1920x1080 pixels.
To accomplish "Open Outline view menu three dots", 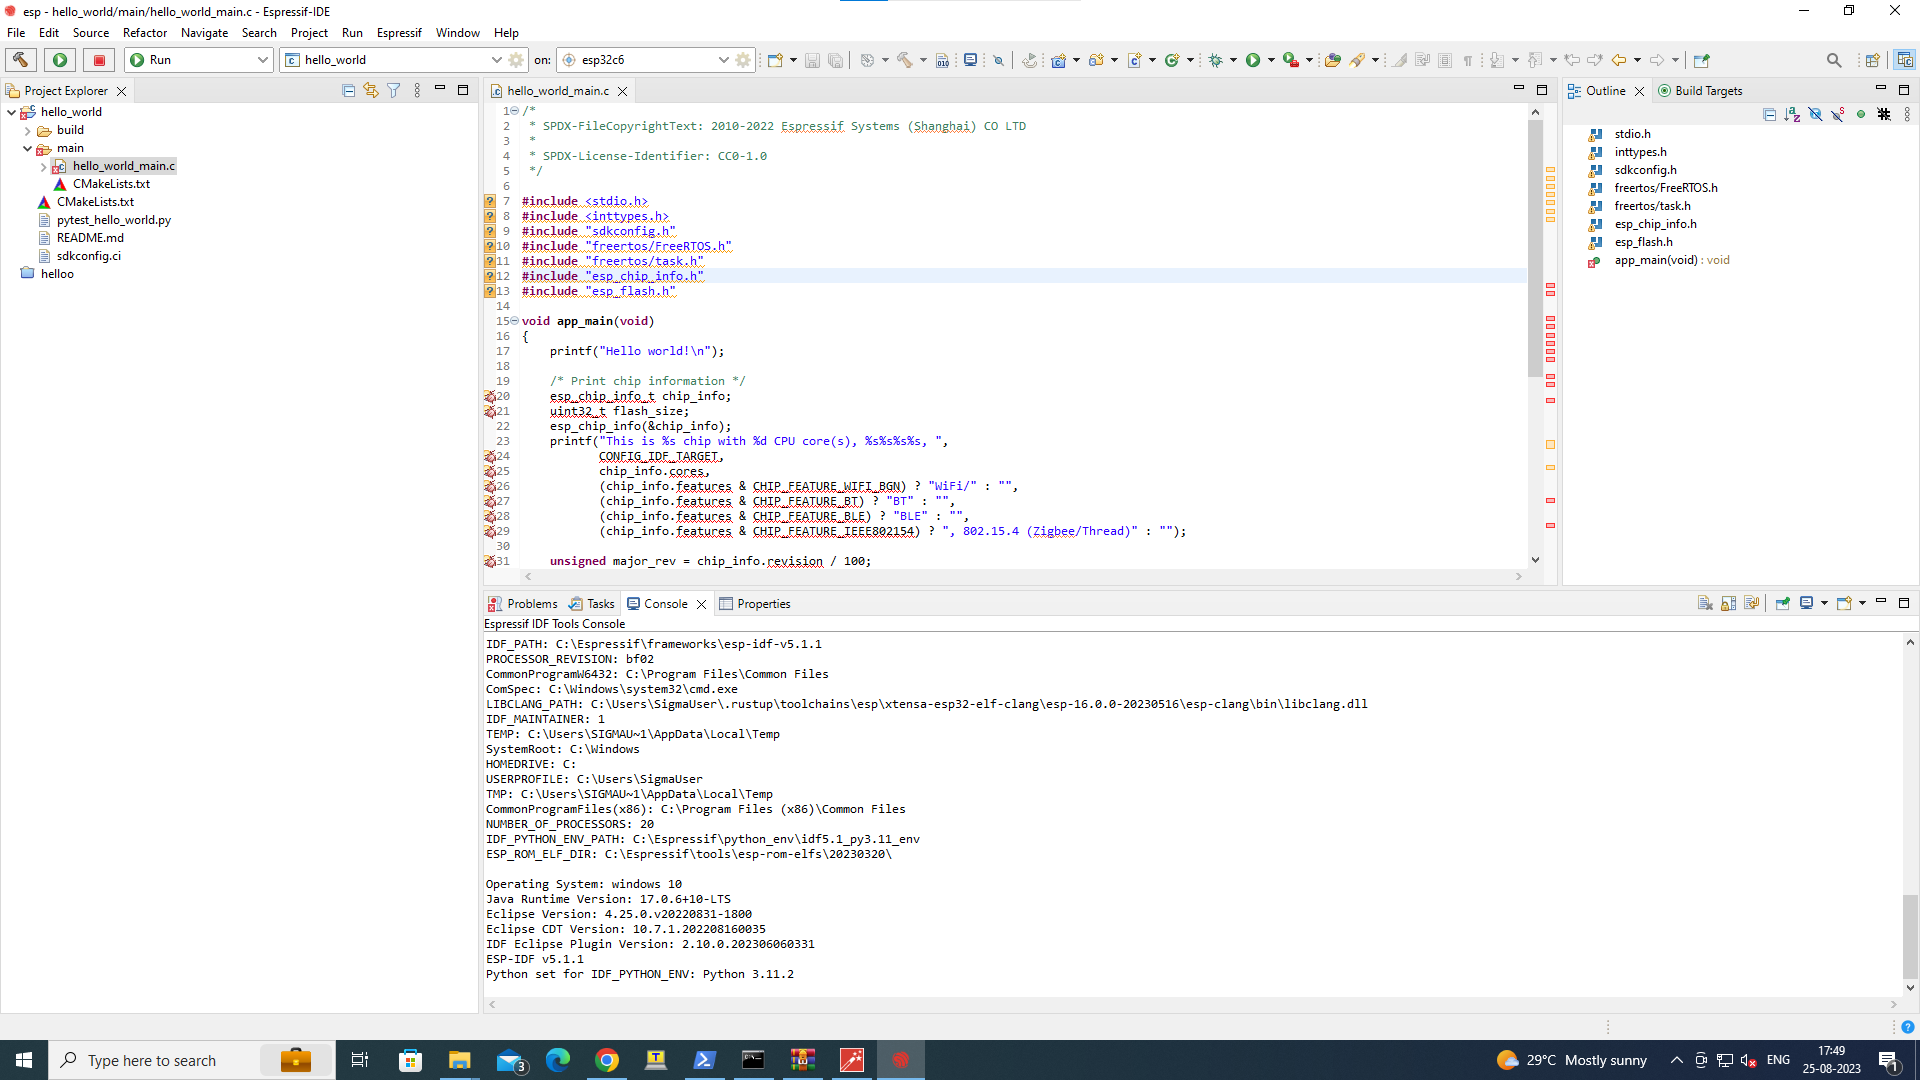I will pyautogui.click(x=1907, y=114).
